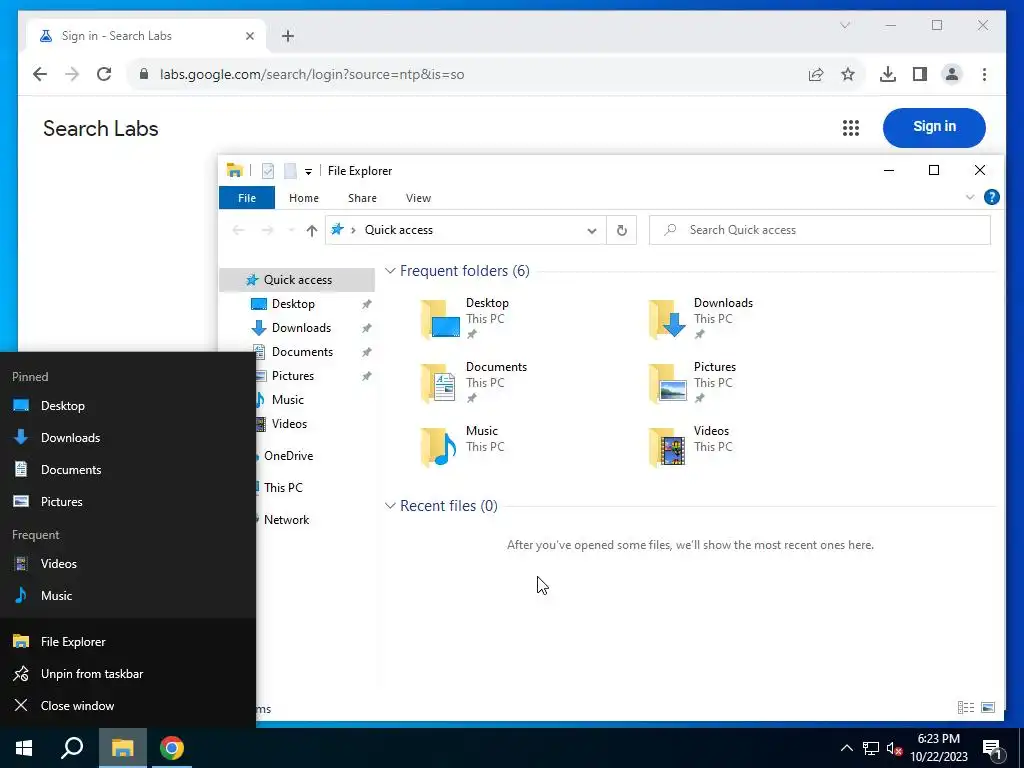1024x768 pixels.
Task: Open the File ribbon tab in File Explorer
Action: (x=247, y=198)
